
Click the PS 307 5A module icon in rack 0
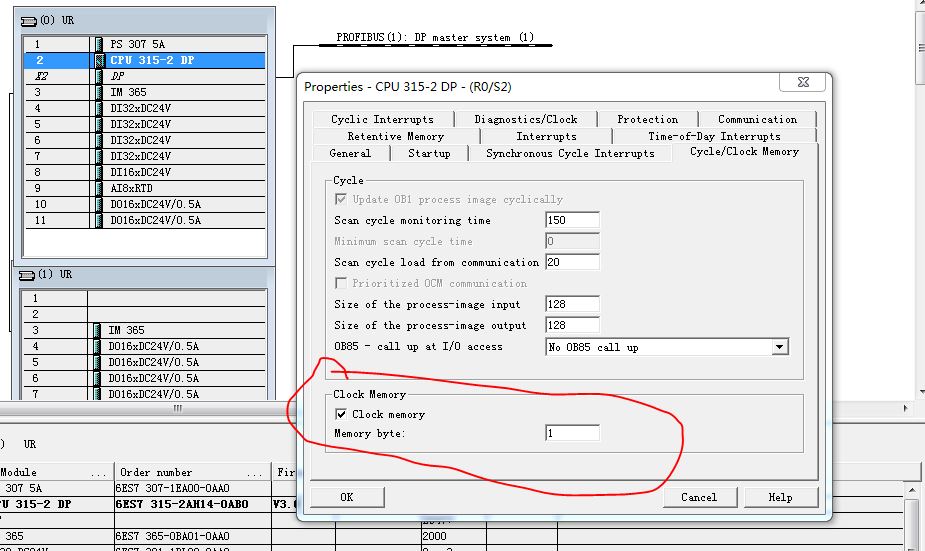pos(99,44)
